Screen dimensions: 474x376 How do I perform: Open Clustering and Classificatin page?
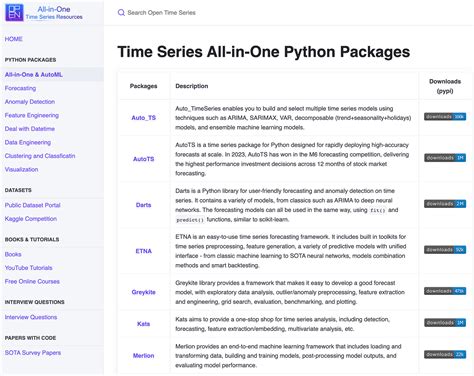click(x=40, y=156)
